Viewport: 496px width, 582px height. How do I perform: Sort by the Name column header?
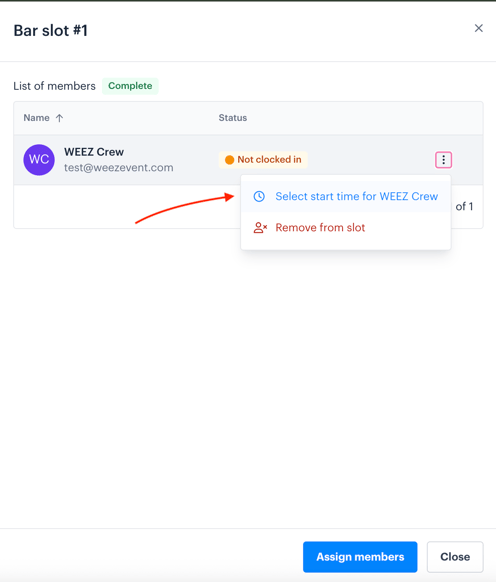(36, 118)
